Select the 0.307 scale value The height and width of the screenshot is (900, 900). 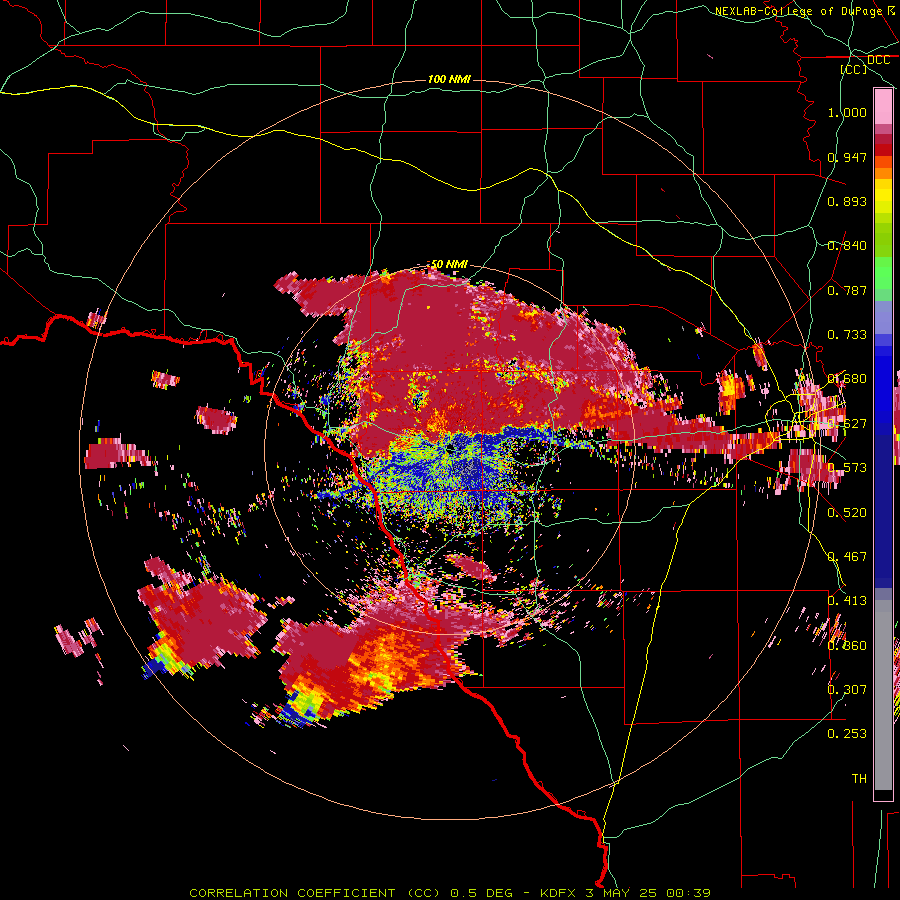point(847,689)
